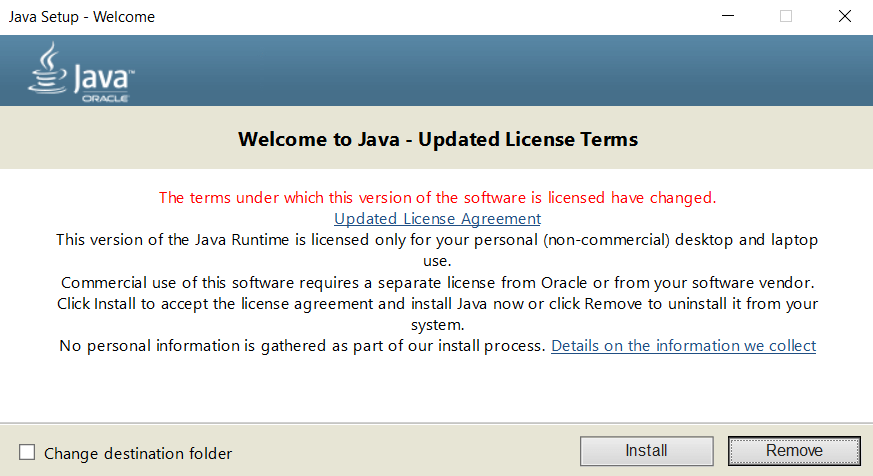Click the empty blue header banner area
This screenshot has height=476, width=873.
point(500,70)
